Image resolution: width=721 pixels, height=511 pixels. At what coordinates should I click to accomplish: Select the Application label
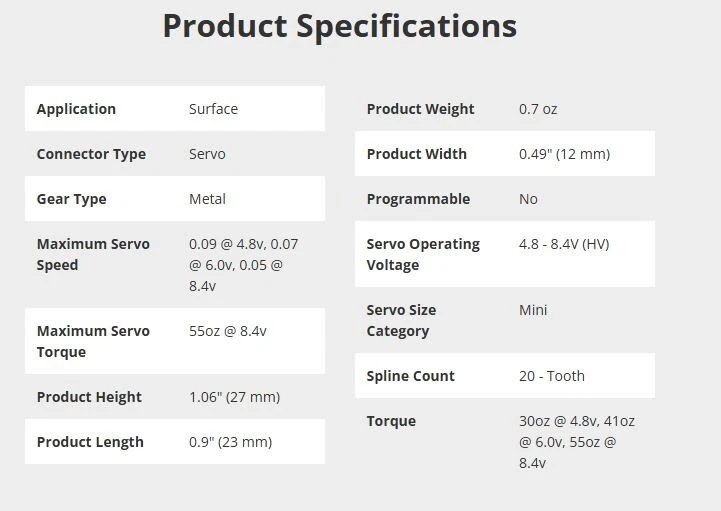click(76, 109)
